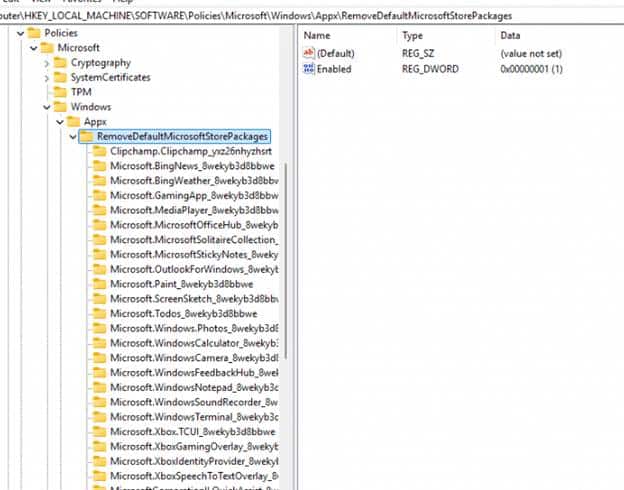Click the Appx folder icon
Screen dimensions: 624x490
click(x=73, y=121)
